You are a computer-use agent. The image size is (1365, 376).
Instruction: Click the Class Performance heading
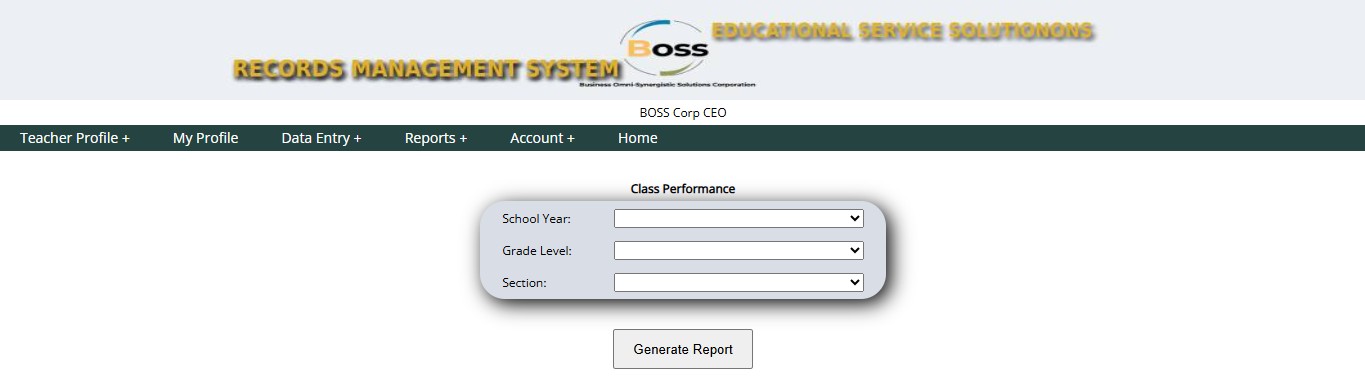coord(683,189)
